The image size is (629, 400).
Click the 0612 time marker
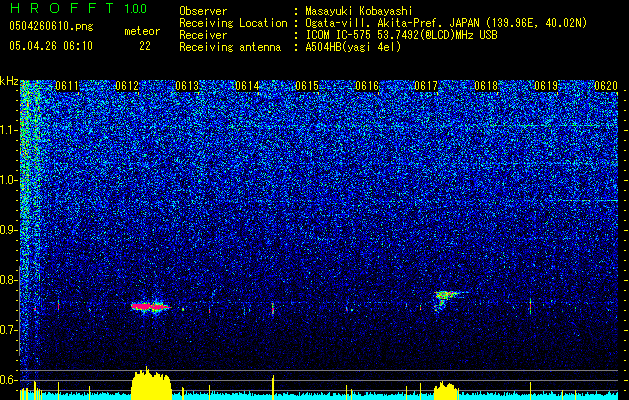(x=127, y=86)
